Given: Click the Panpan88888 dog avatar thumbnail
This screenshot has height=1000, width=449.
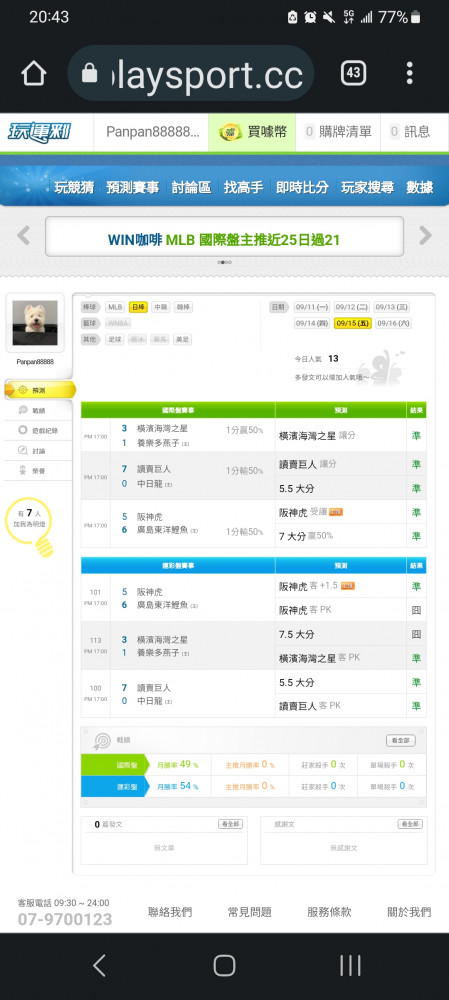Looking at the screenshot, I should 35,323.
